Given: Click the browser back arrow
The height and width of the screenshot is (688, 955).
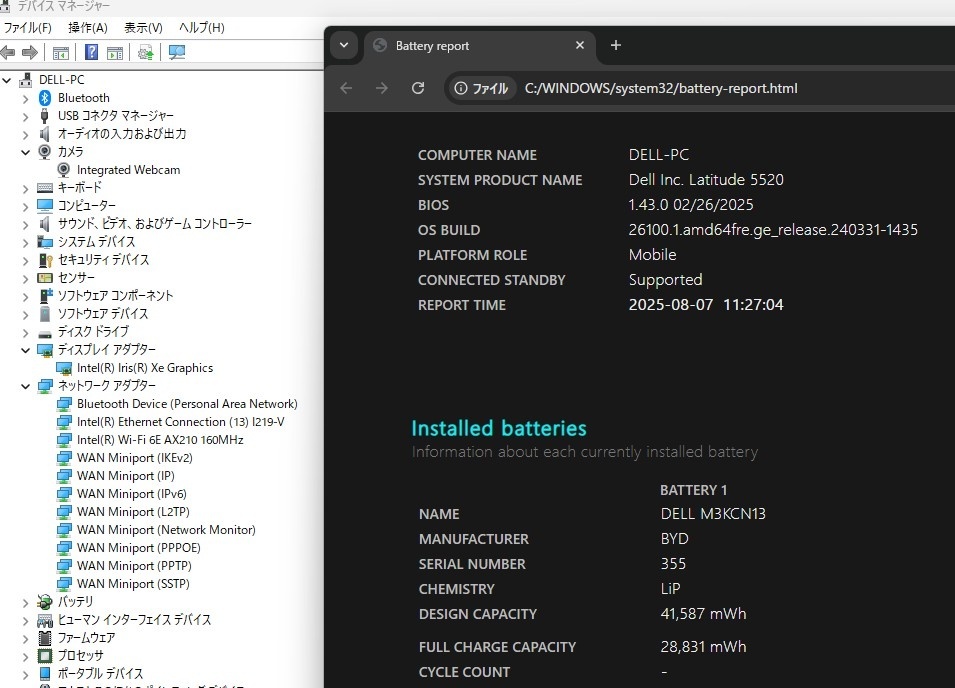Looking at the screenshot, I should coord(346,88).
